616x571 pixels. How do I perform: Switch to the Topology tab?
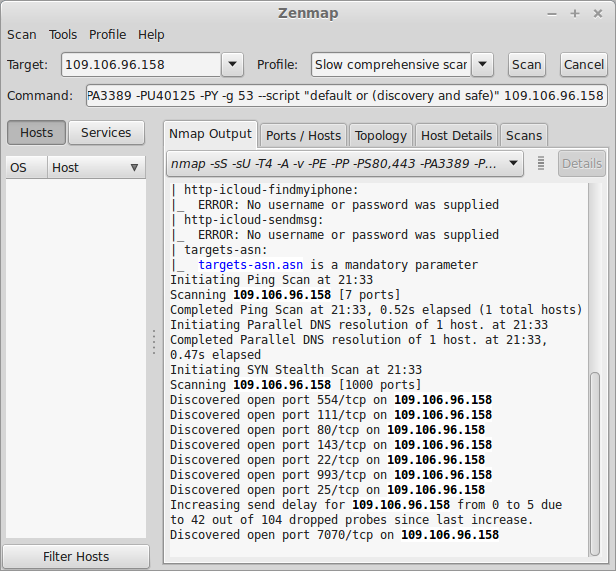[x=381, y=136]
